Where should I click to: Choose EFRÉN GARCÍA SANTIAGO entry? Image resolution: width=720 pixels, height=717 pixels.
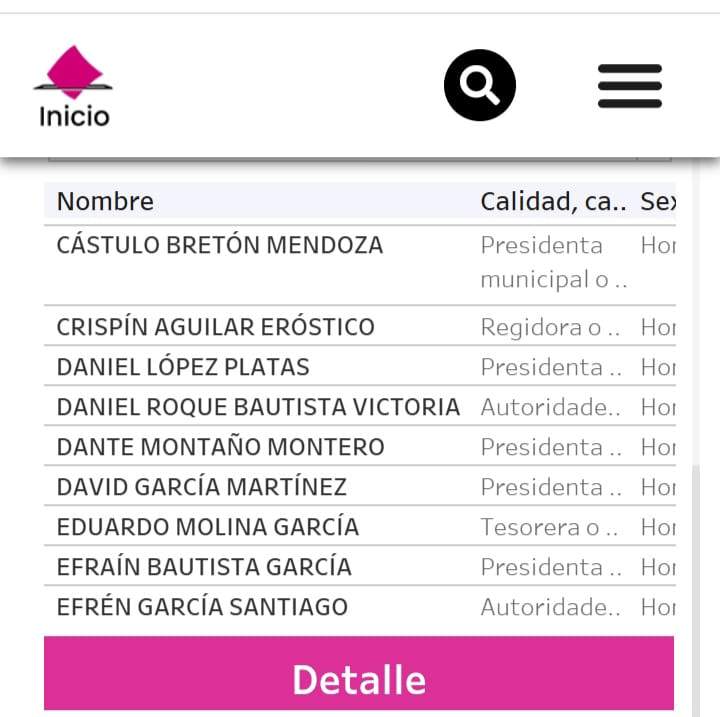(x=202, y=607)
